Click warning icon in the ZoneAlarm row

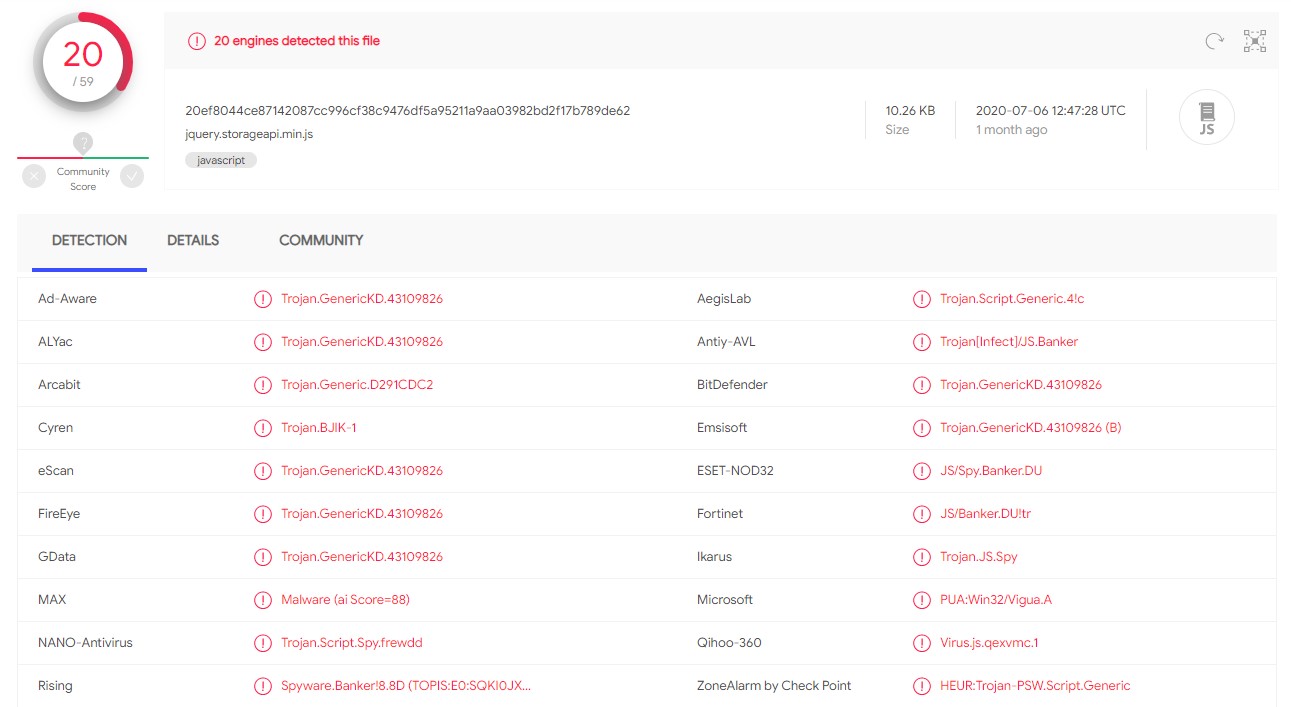pos(922,686)
